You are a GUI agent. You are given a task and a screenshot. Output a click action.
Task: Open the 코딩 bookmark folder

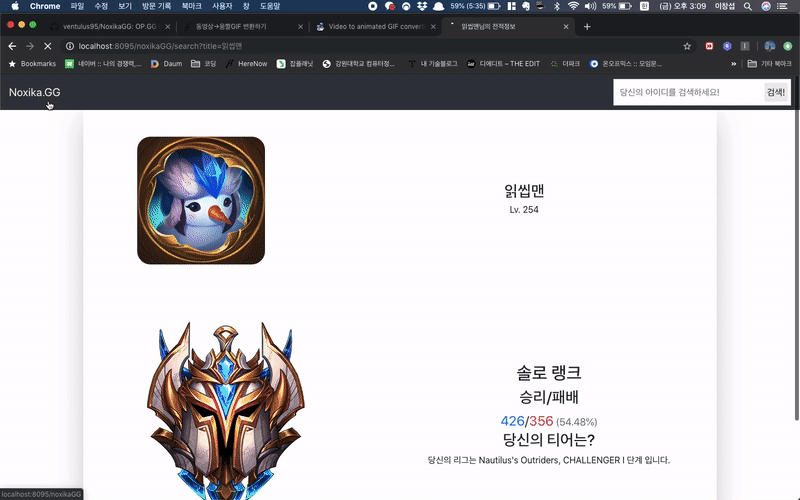[x=204, y=64]
